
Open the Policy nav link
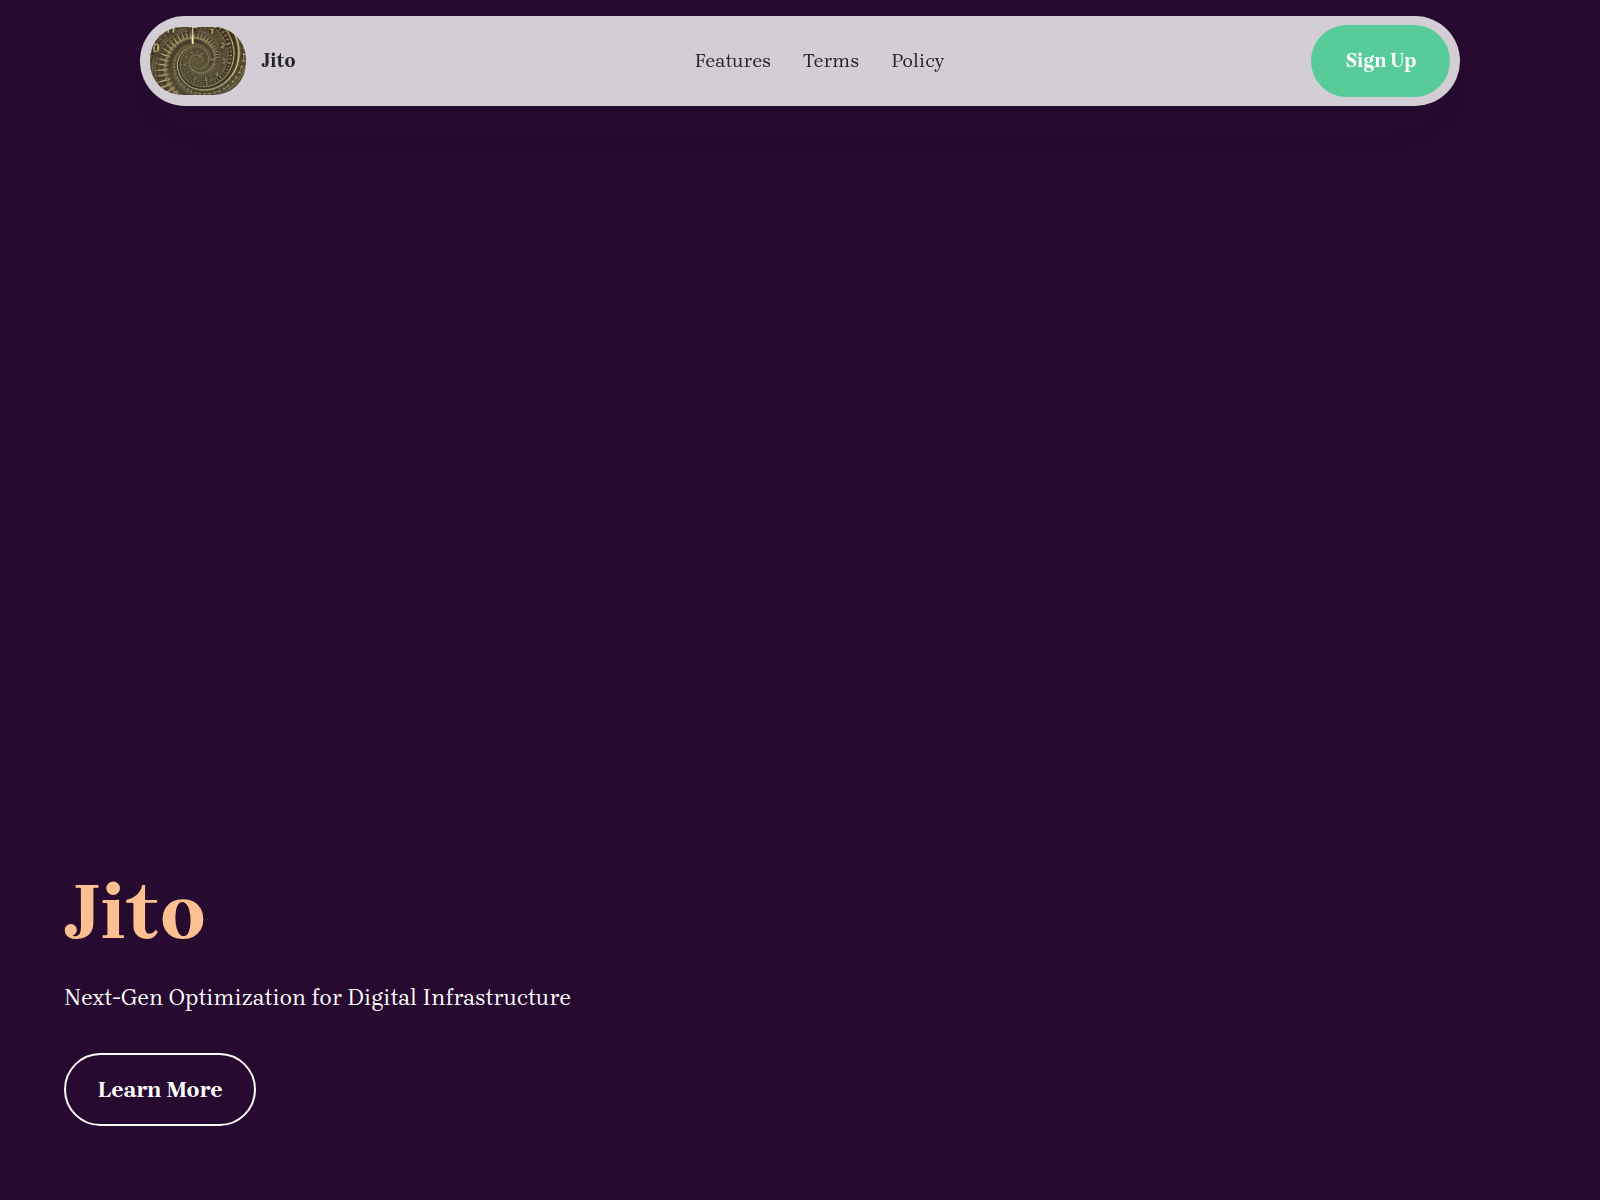click(x=918, y=61)
